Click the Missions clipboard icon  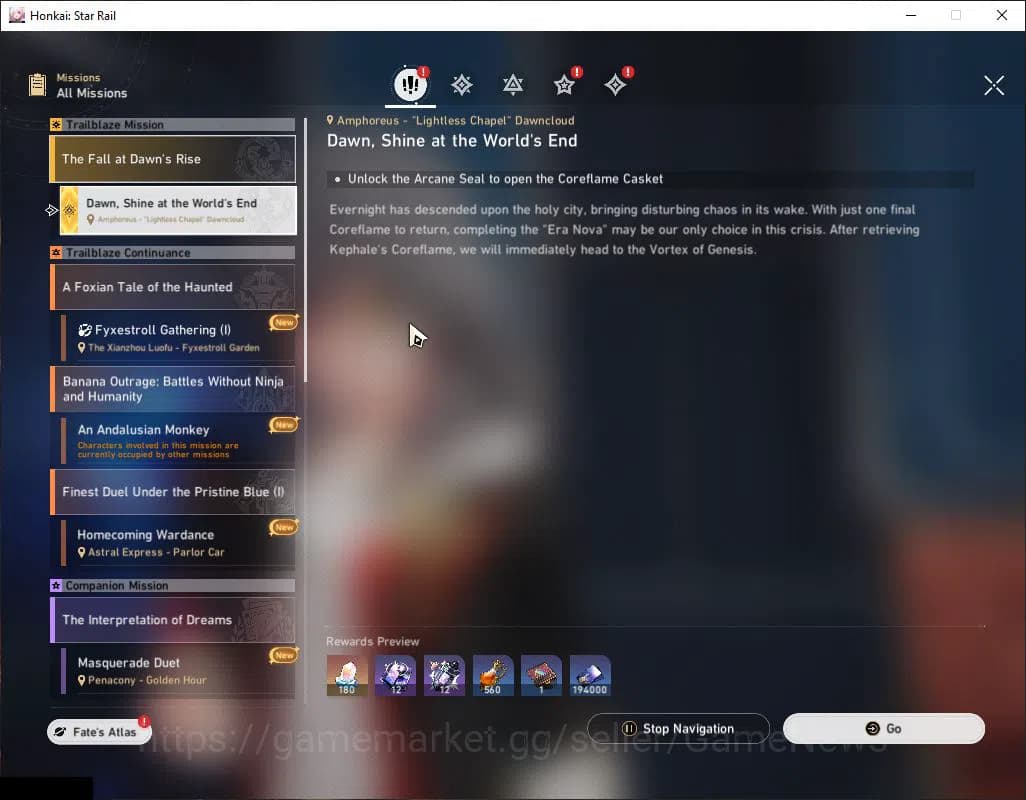[x=37, y=85]
